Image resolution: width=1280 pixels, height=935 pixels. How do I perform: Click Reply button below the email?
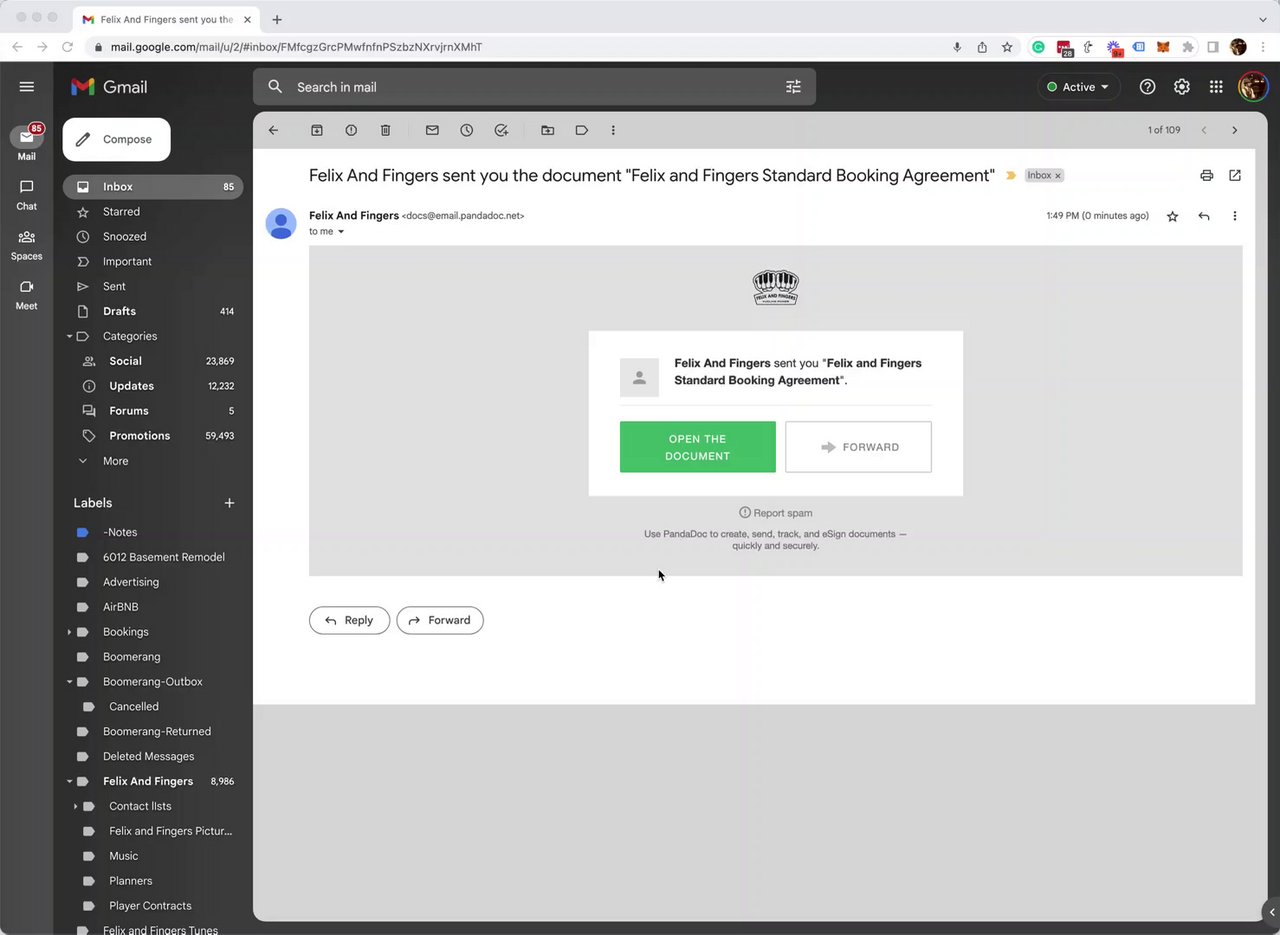point(349,620)
